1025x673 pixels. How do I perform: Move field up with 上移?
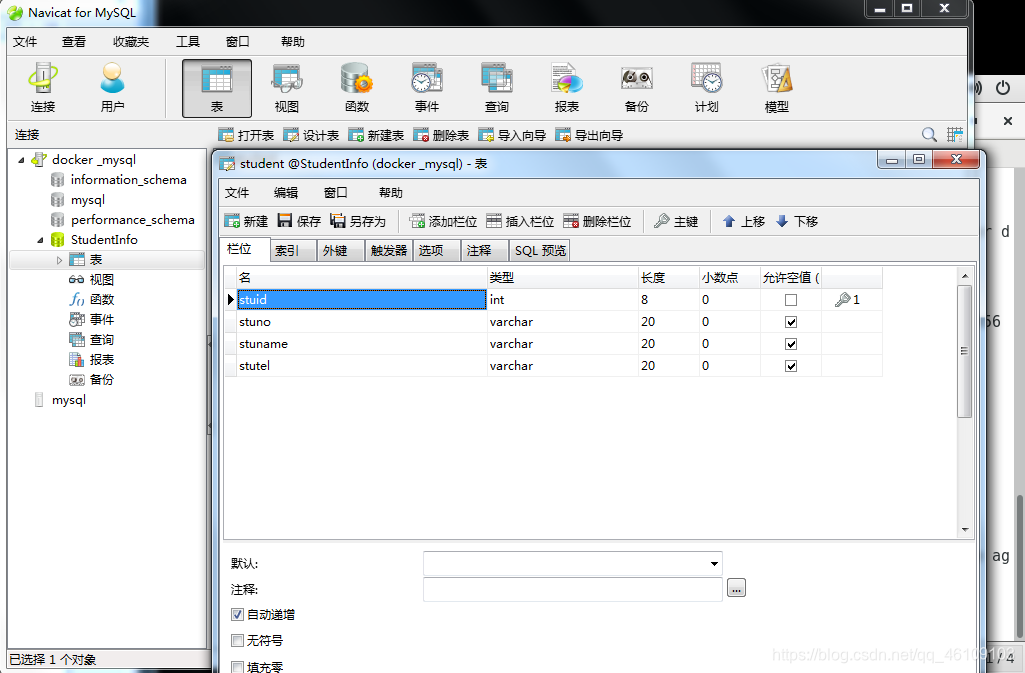tap(744, 222)
